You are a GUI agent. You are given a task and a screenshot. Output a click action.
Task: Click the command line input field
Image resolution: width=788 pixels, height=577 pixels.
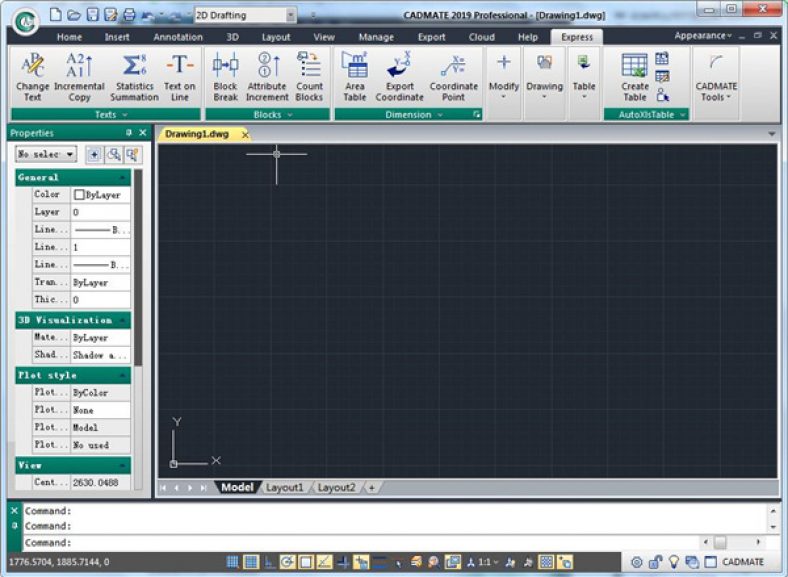[x=361, y=543]
